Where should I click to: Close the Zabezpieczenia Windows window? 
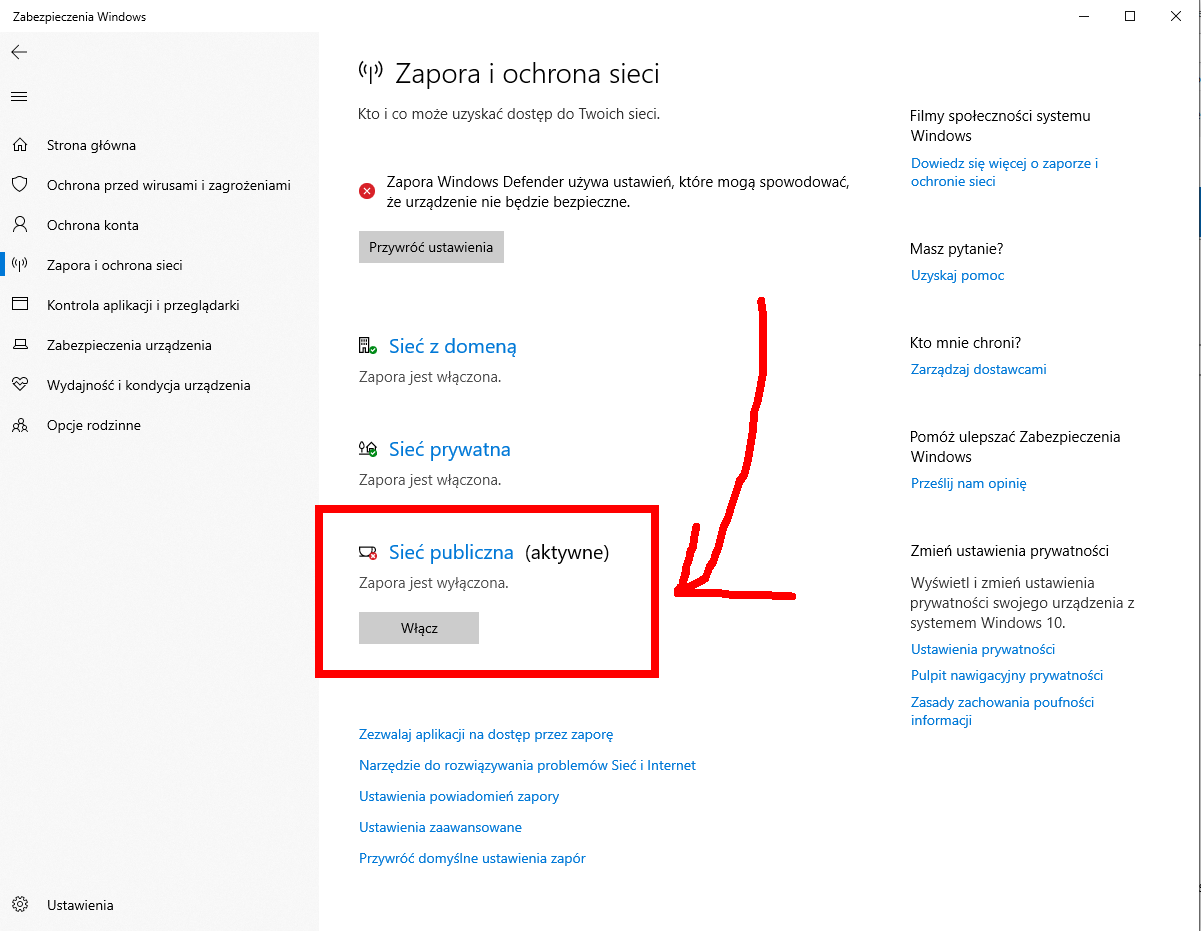[1176, 16]
